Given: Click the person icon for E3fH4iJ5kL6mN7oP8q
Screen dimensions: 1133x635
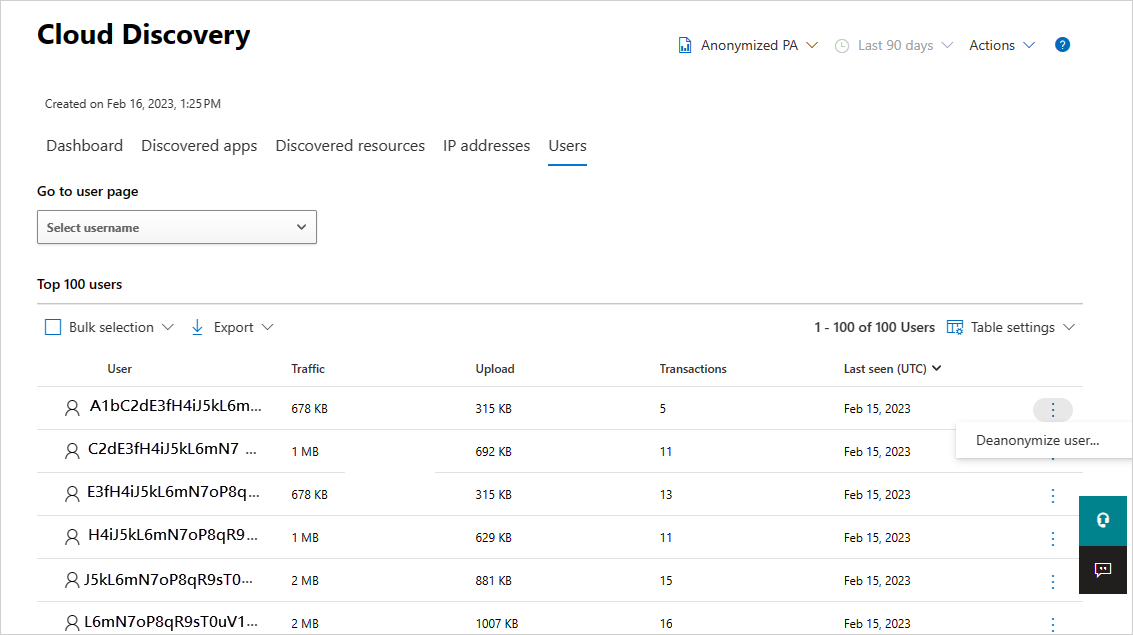Looking at the screenshot, I should pos(72,494).
